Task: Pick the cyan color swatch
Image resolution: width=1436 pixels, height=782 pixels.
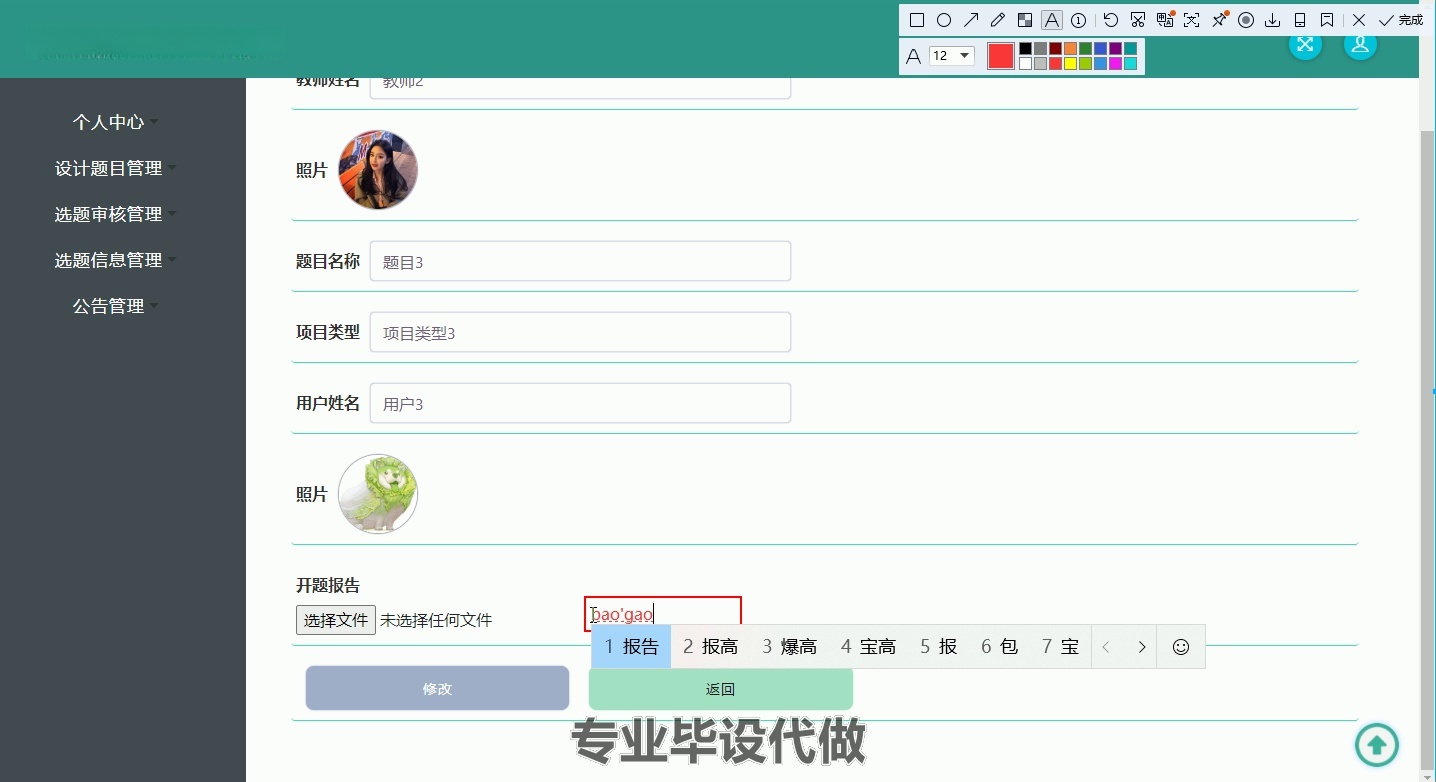Action: (1130, 63)
